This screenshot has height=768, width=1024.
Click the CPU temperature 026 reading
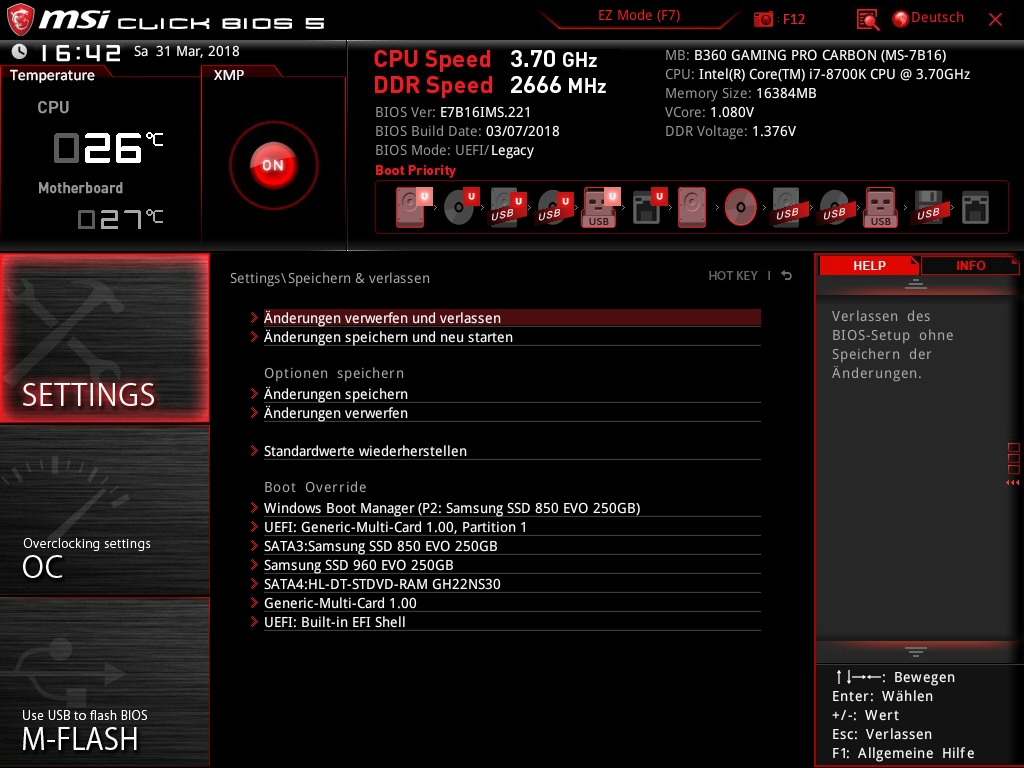[x=108, y=147]
